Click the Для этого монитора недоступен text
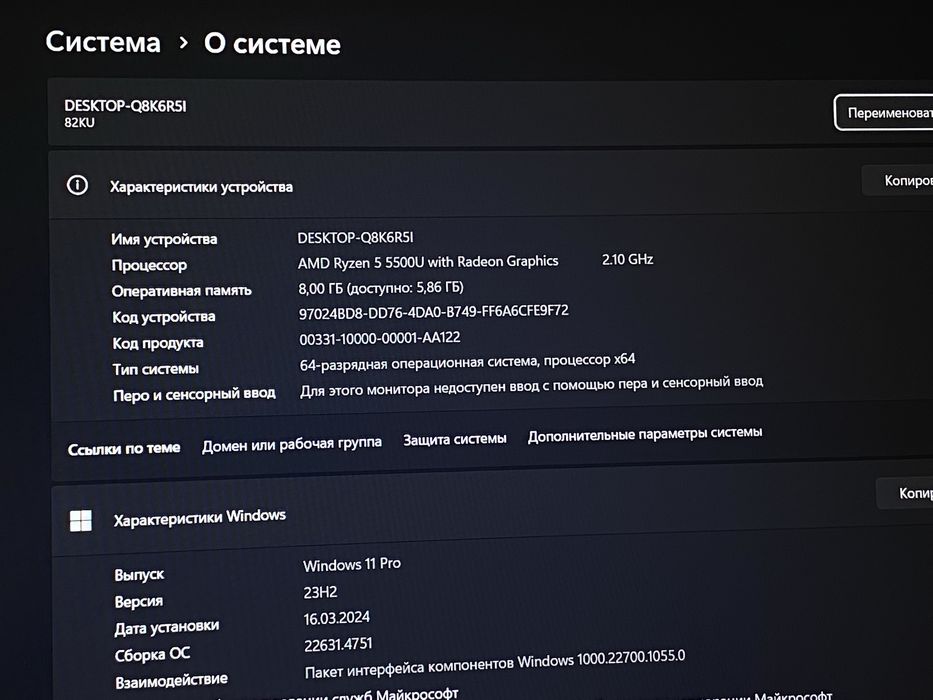 point(531,386)
